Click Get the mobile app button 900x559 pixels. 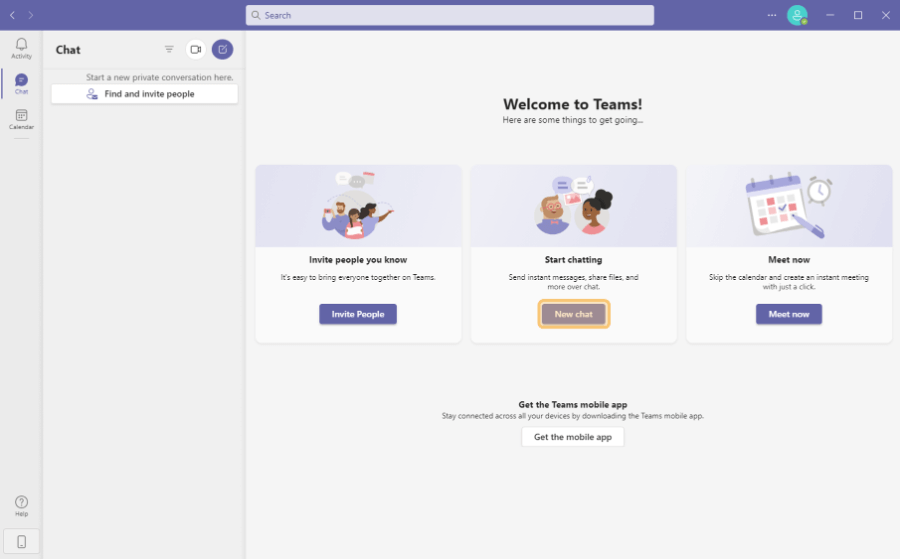click(x=573, y=437)
